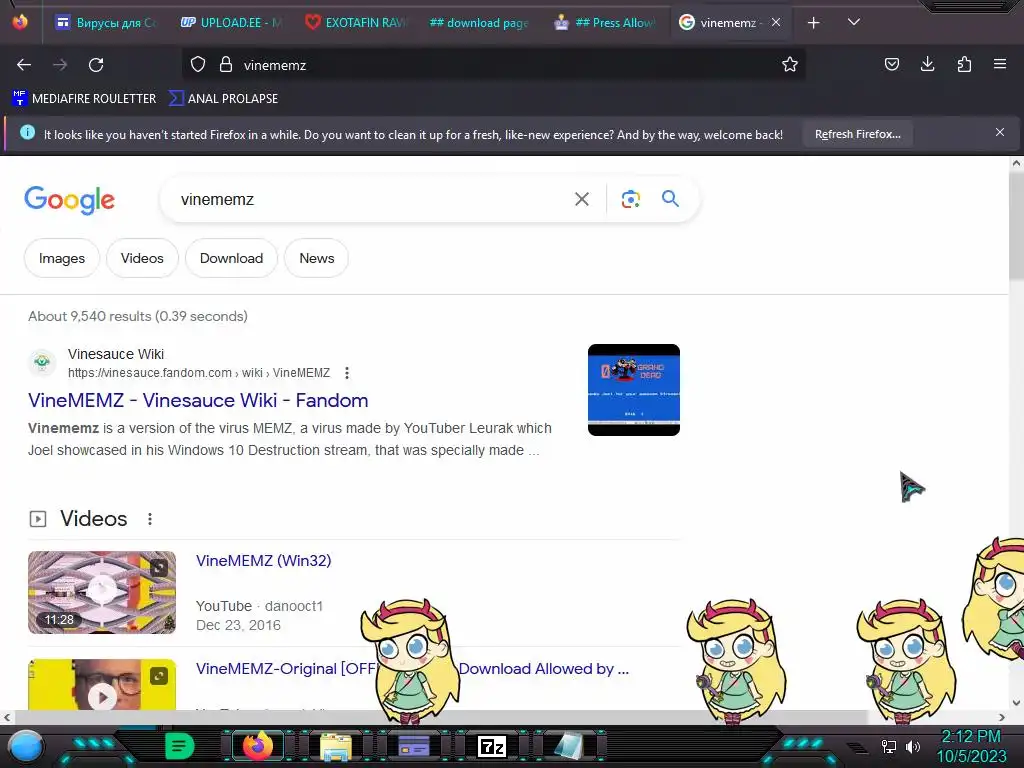1024x768 pixels.
Task: Switch to the Вирусы для tab
Action: pyautogui.click(x=105, y=23)
